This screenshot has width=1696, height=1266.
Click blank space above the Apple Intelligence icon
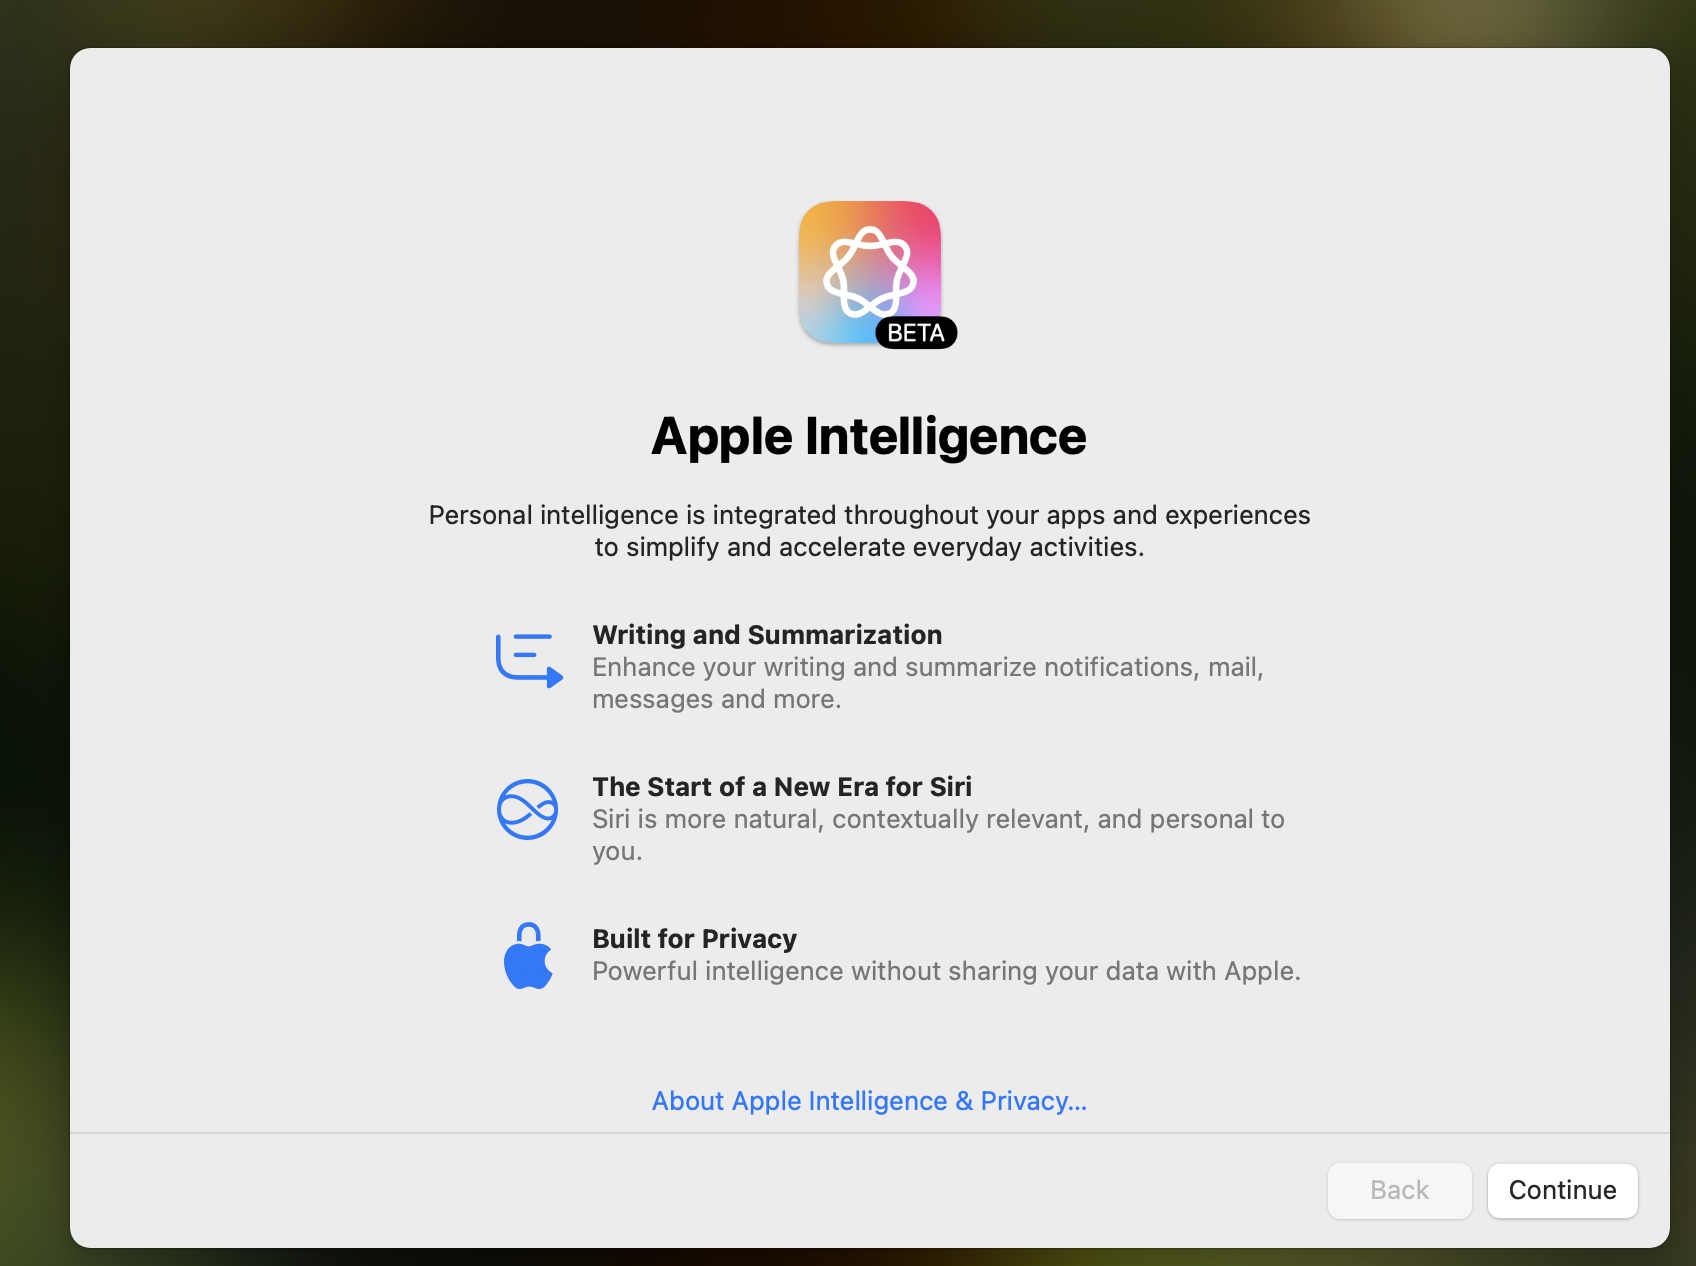pyautogui.click(x=868, y=120)
